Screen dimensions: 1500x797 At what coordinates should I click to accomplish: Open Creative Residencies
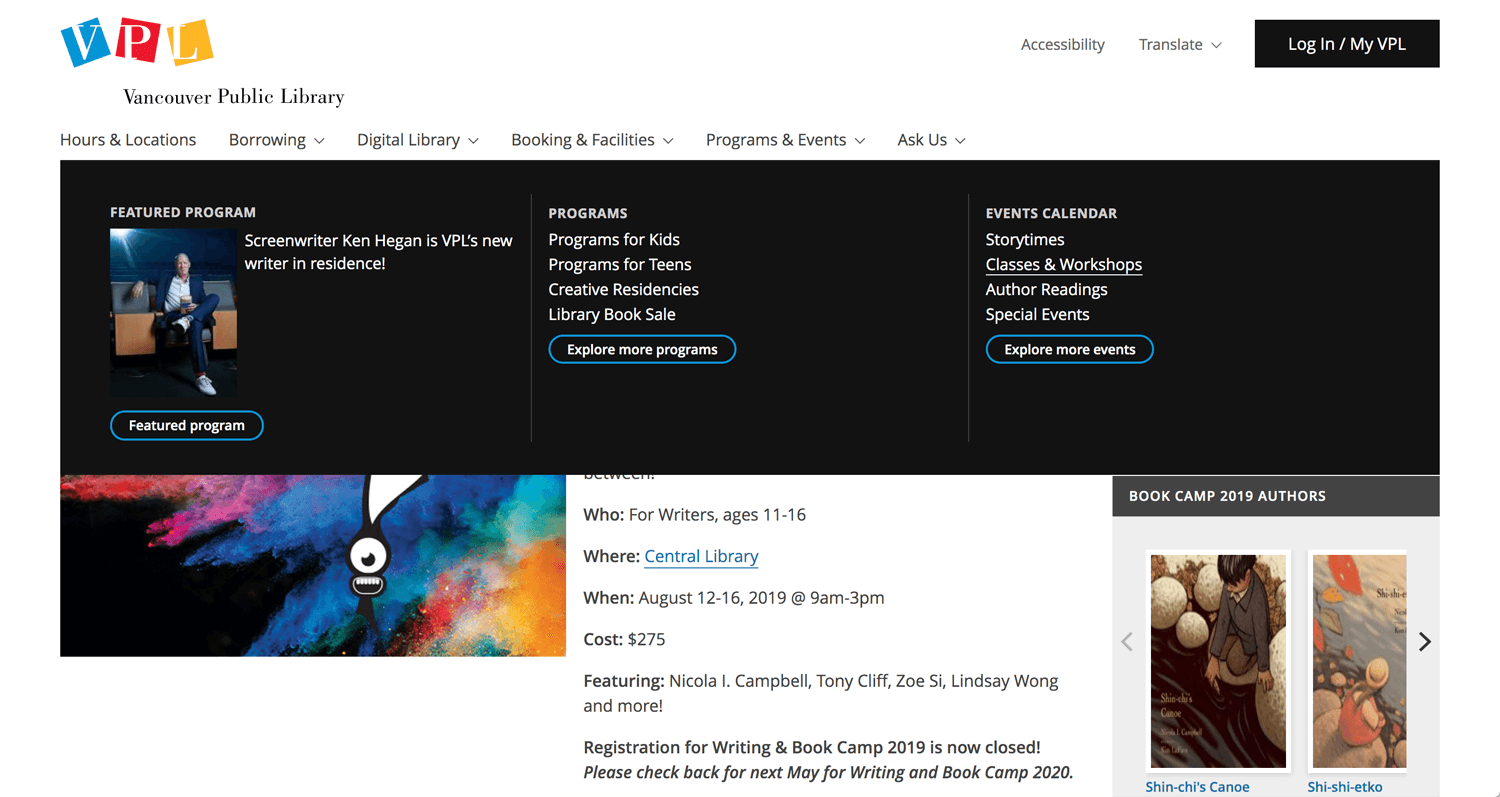click(x=624, y=290)
